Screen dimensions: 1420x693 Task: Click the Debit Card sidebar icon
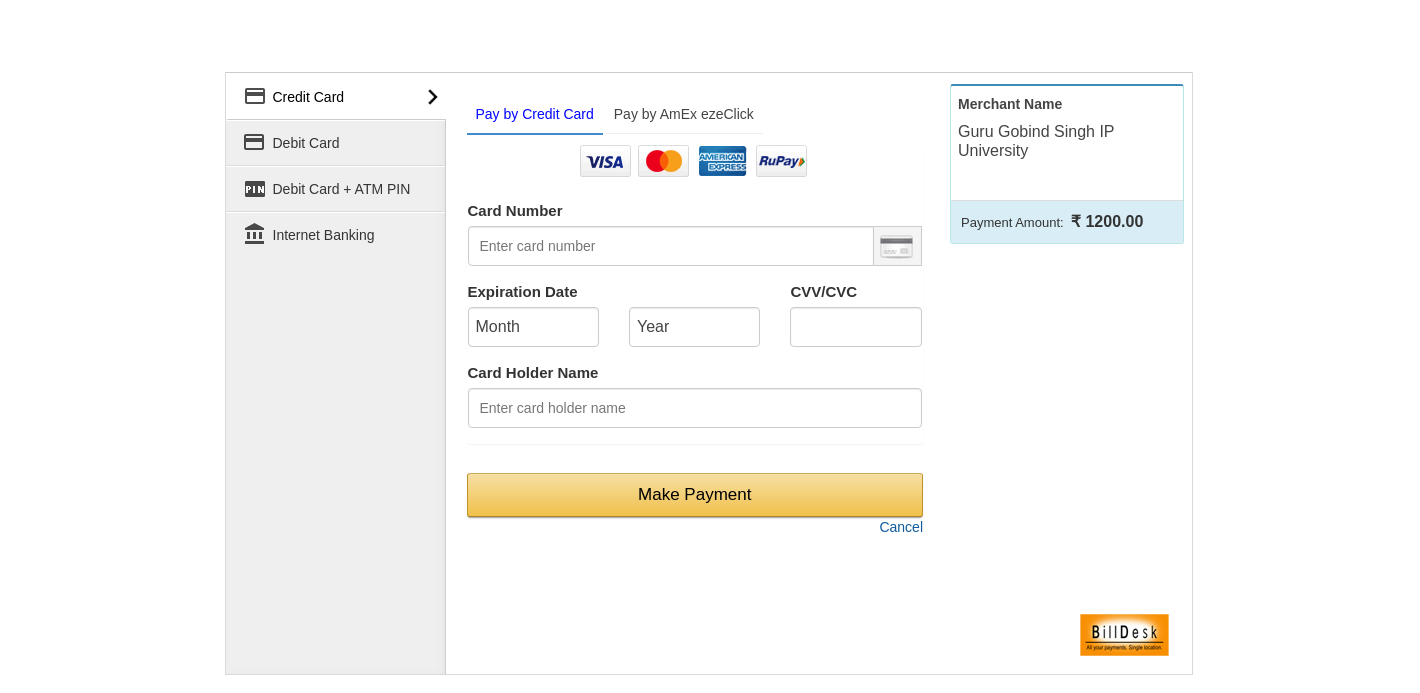254,142
